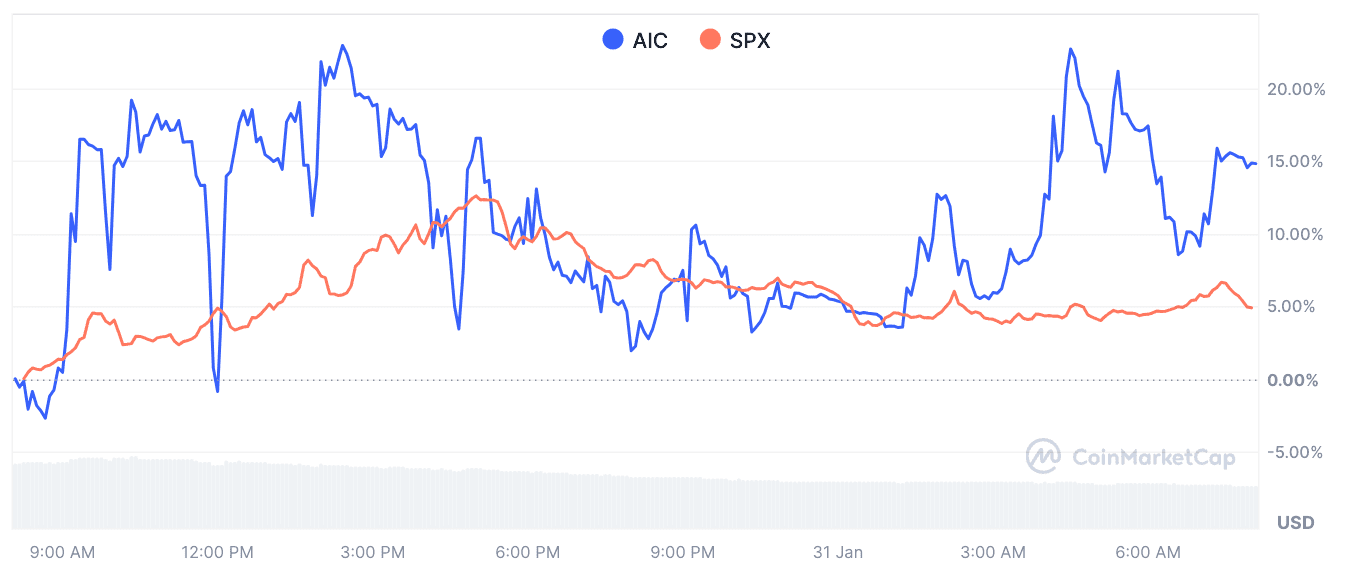Select the 3:00 AM time axis label

click(x=993, y=552)
